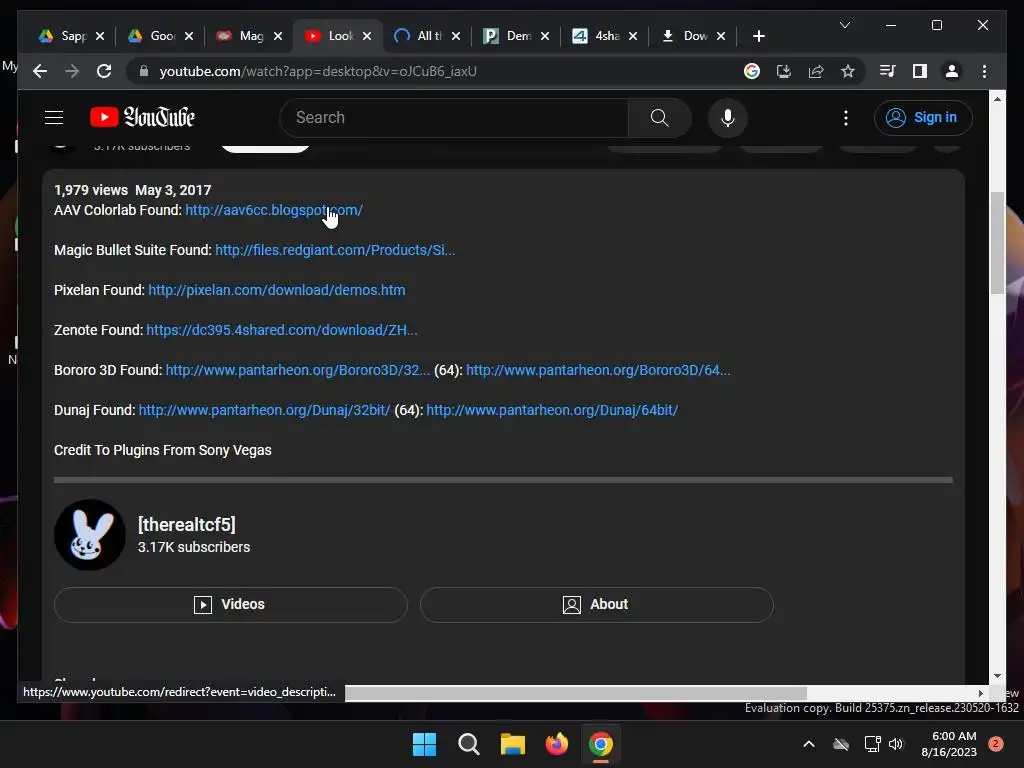The image size is (1024, 768).
Task: Open Dunaj 64bit link
Action: point(552,410)
